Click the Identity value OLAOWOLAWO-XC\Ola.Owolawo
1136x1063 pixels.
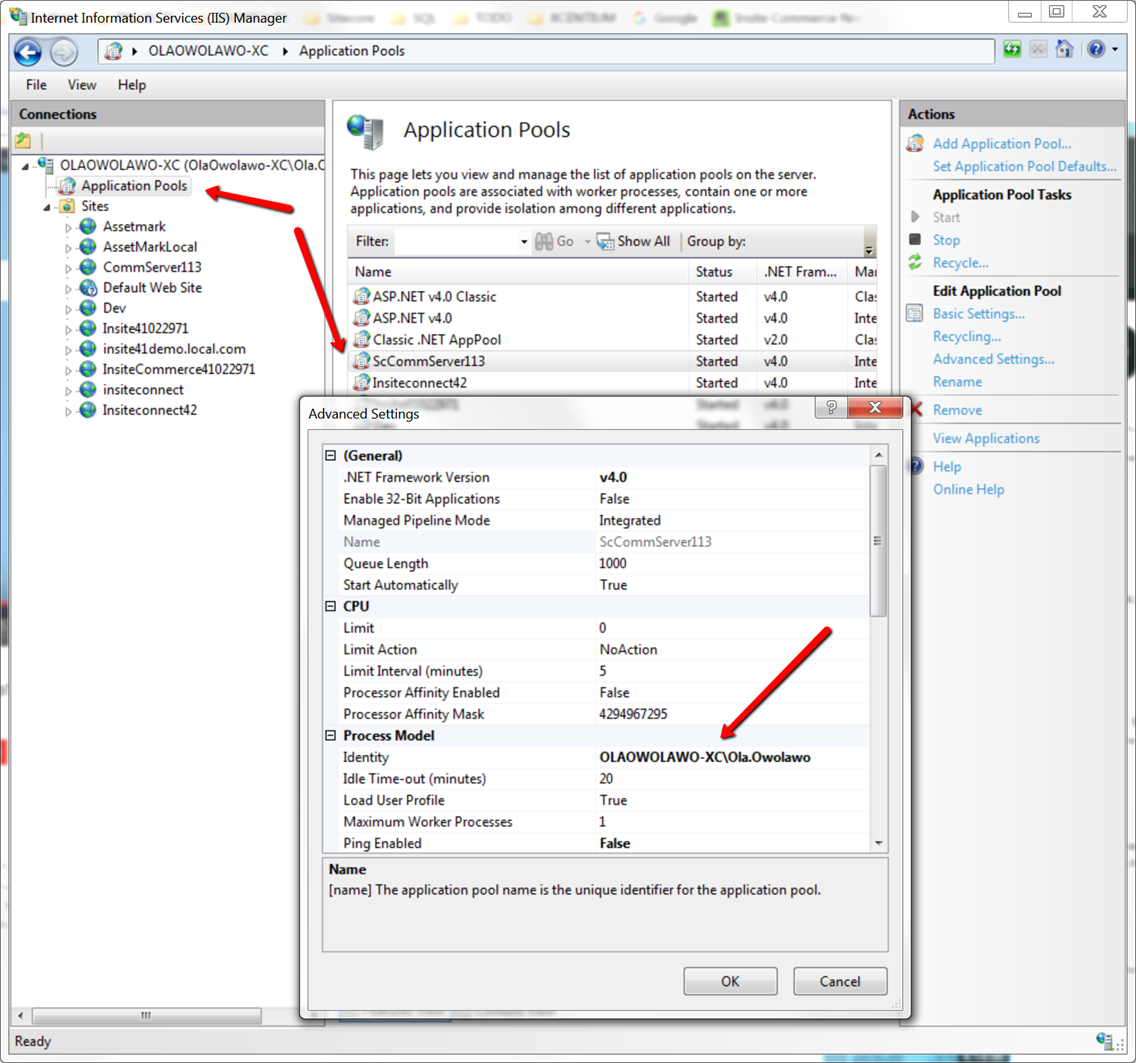(705, 756)
